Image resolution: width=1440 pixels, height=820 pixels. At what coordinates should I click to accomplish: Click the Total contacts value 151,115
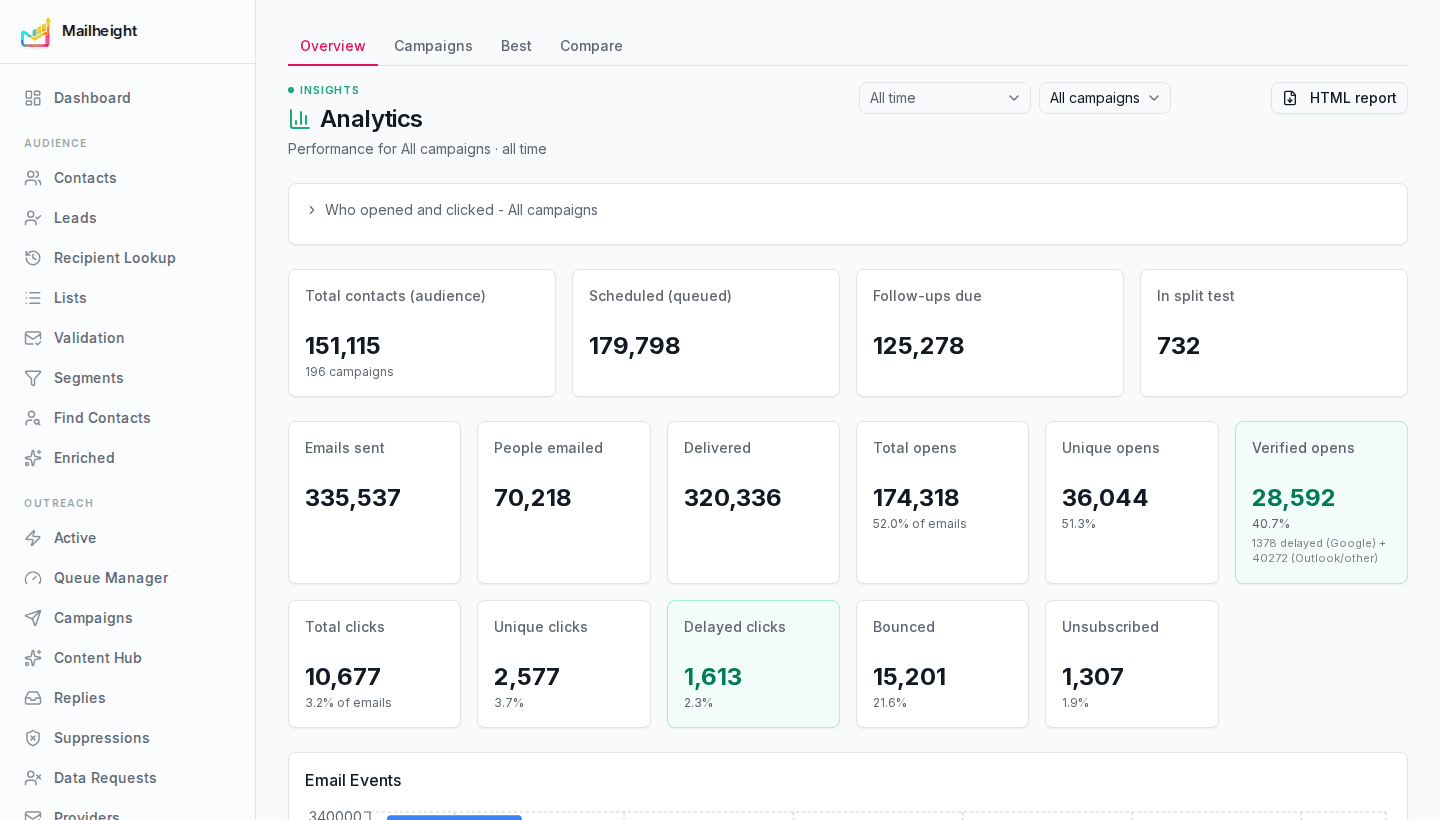343,346
